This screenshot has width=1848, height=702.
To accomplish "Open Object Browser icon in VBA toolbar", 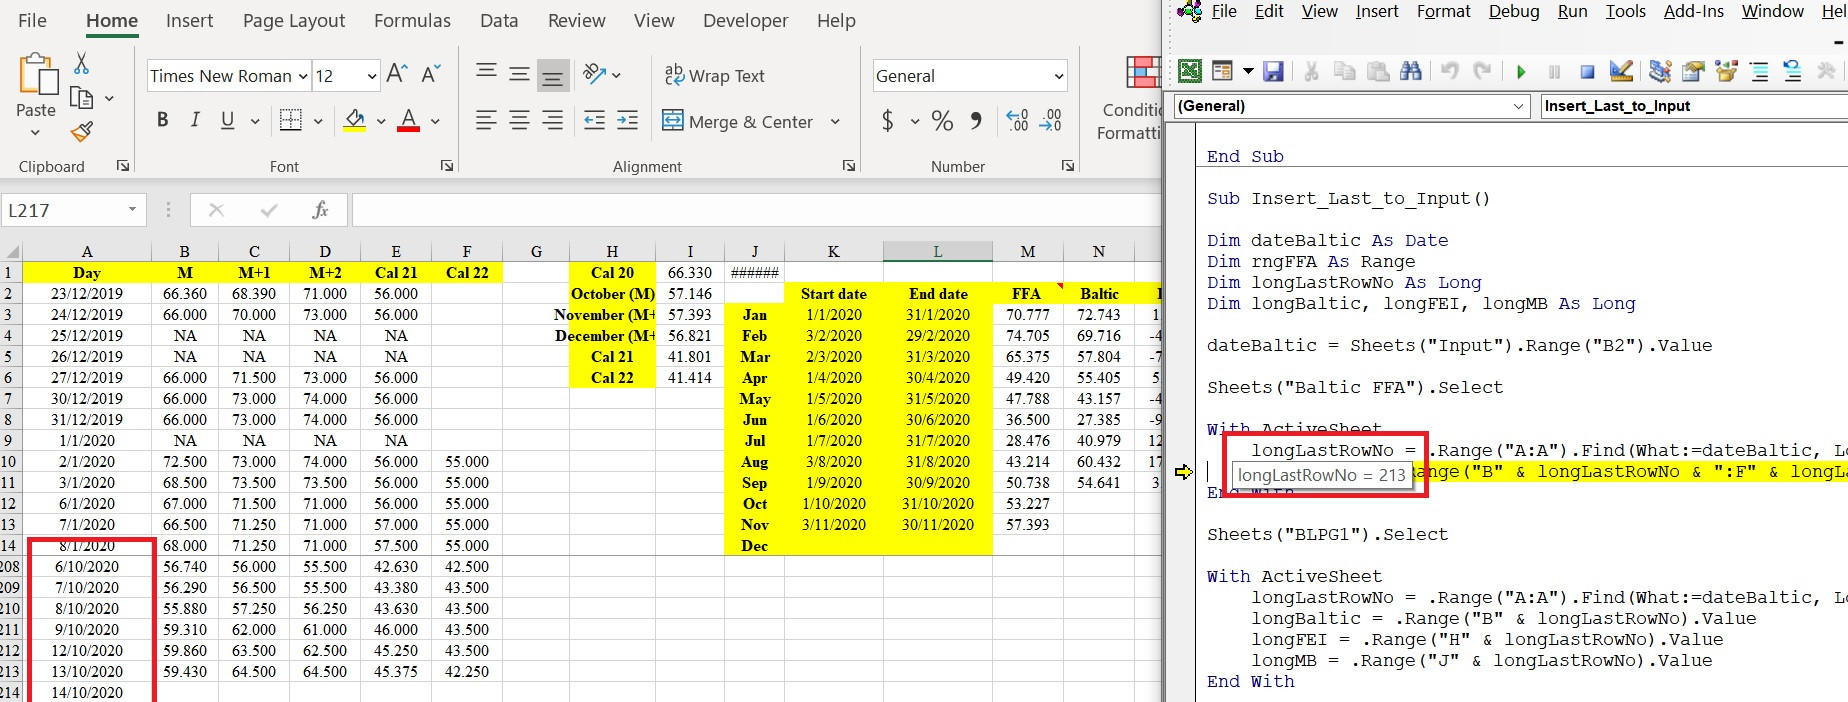I will pos(1726,71).
